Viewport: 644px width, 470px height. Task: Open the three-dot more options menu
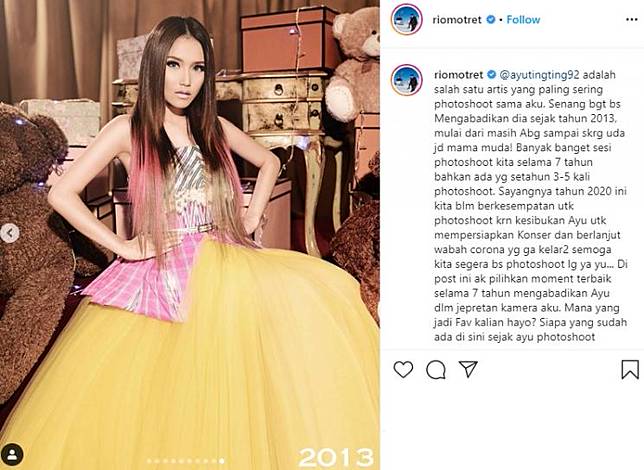coord(632,20)
